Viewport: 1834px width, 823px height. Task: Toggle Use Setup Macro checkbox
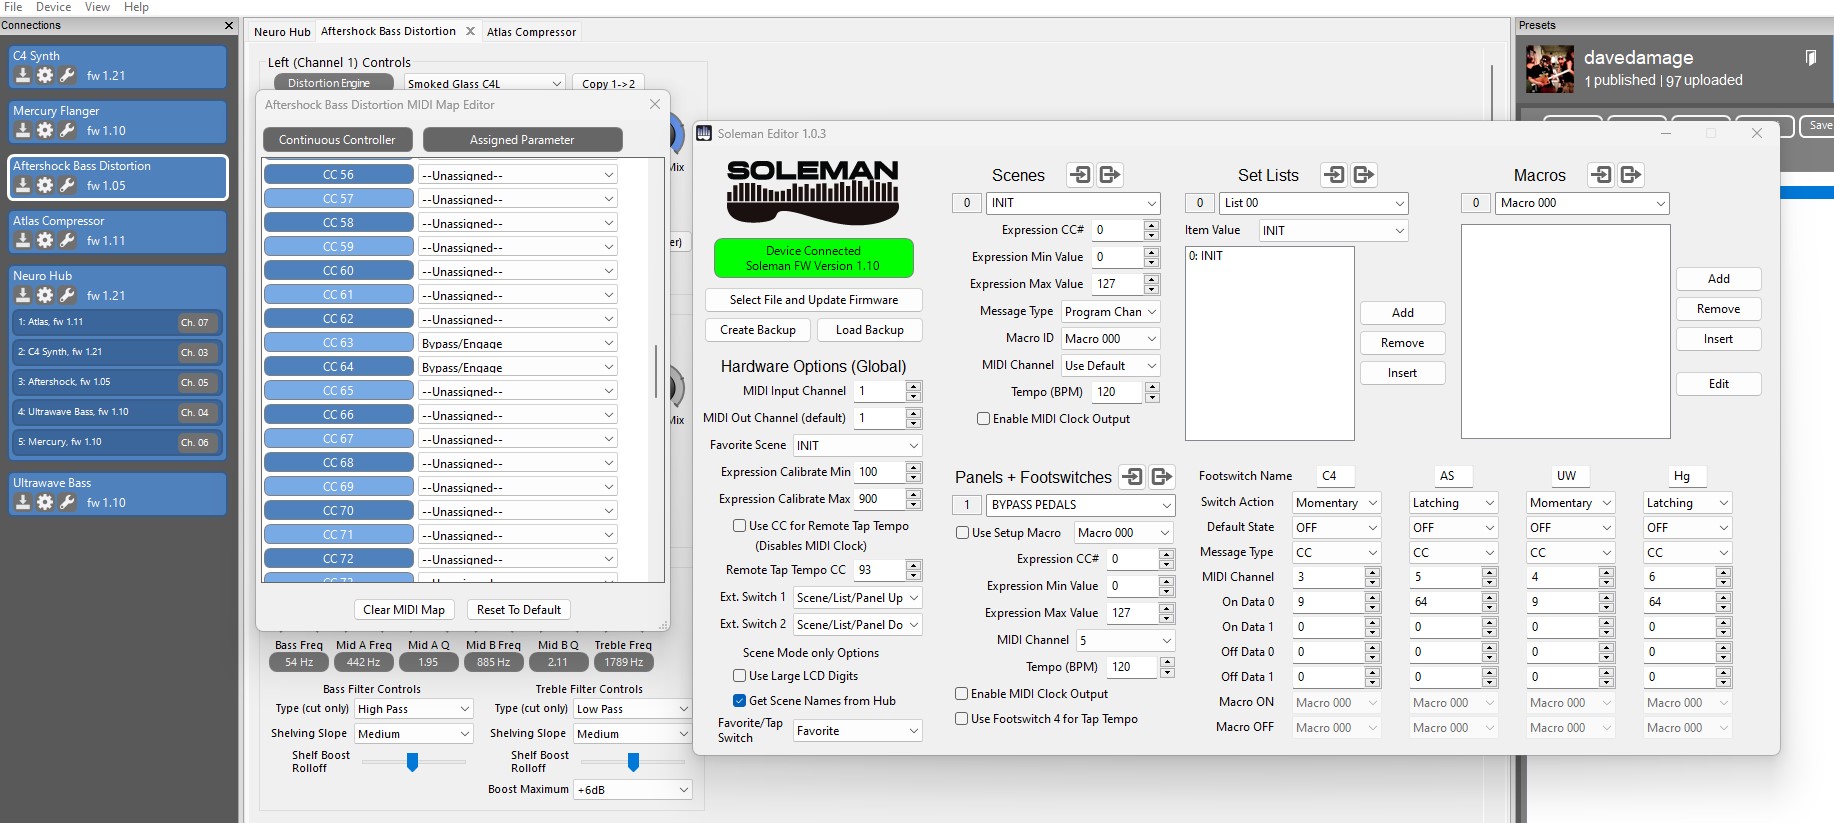click(x=962, y=533)
